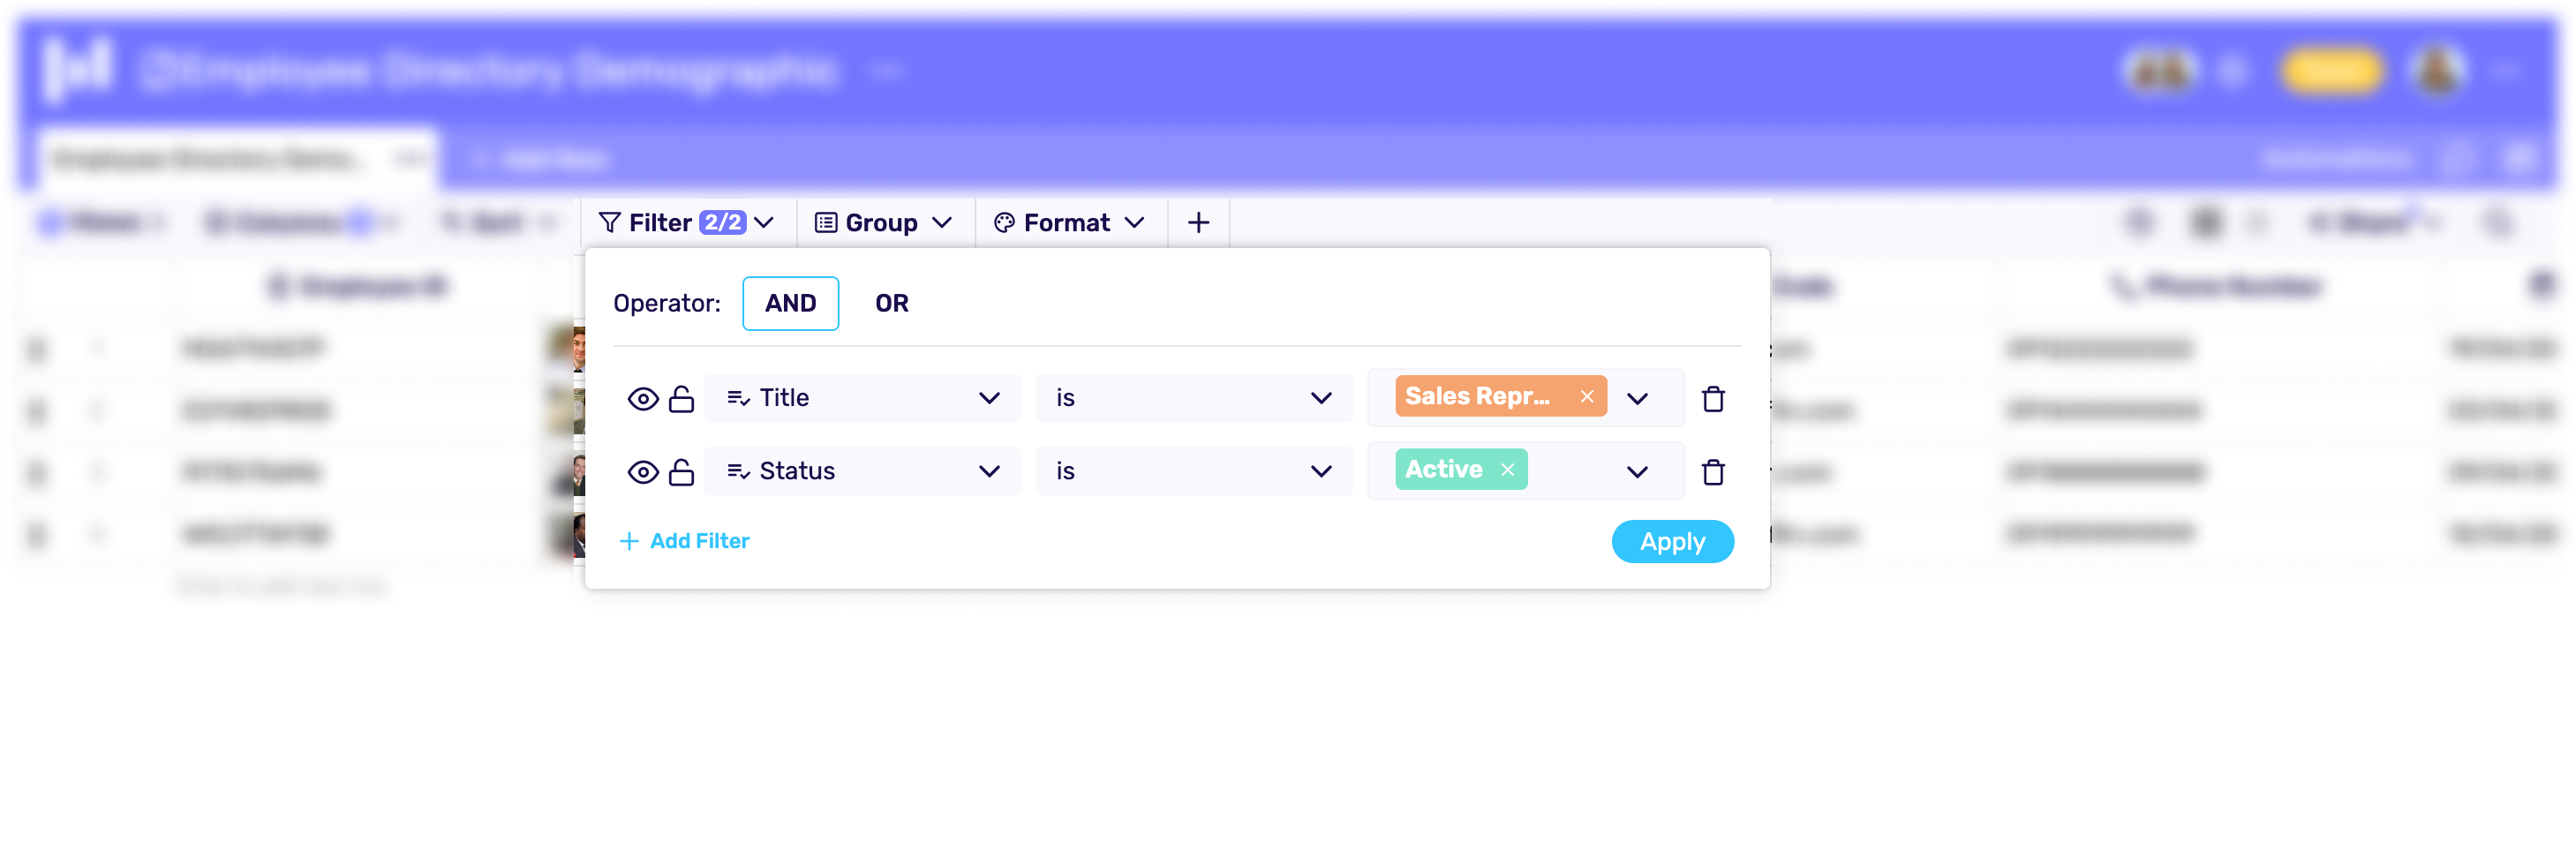2576x858 pixels.
Task: Click the field type icon beside Status
Action: click(x=737, y=471)
